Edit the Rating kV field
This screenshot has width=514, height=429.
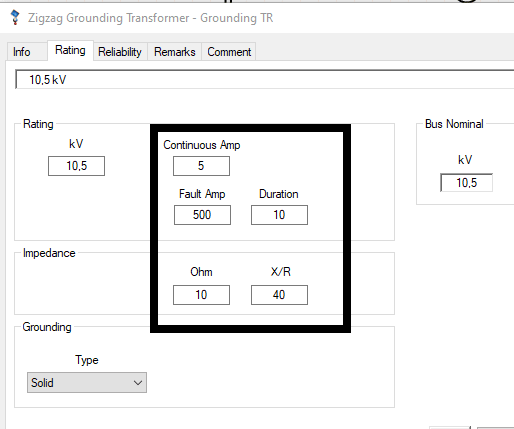coord(76,166)
